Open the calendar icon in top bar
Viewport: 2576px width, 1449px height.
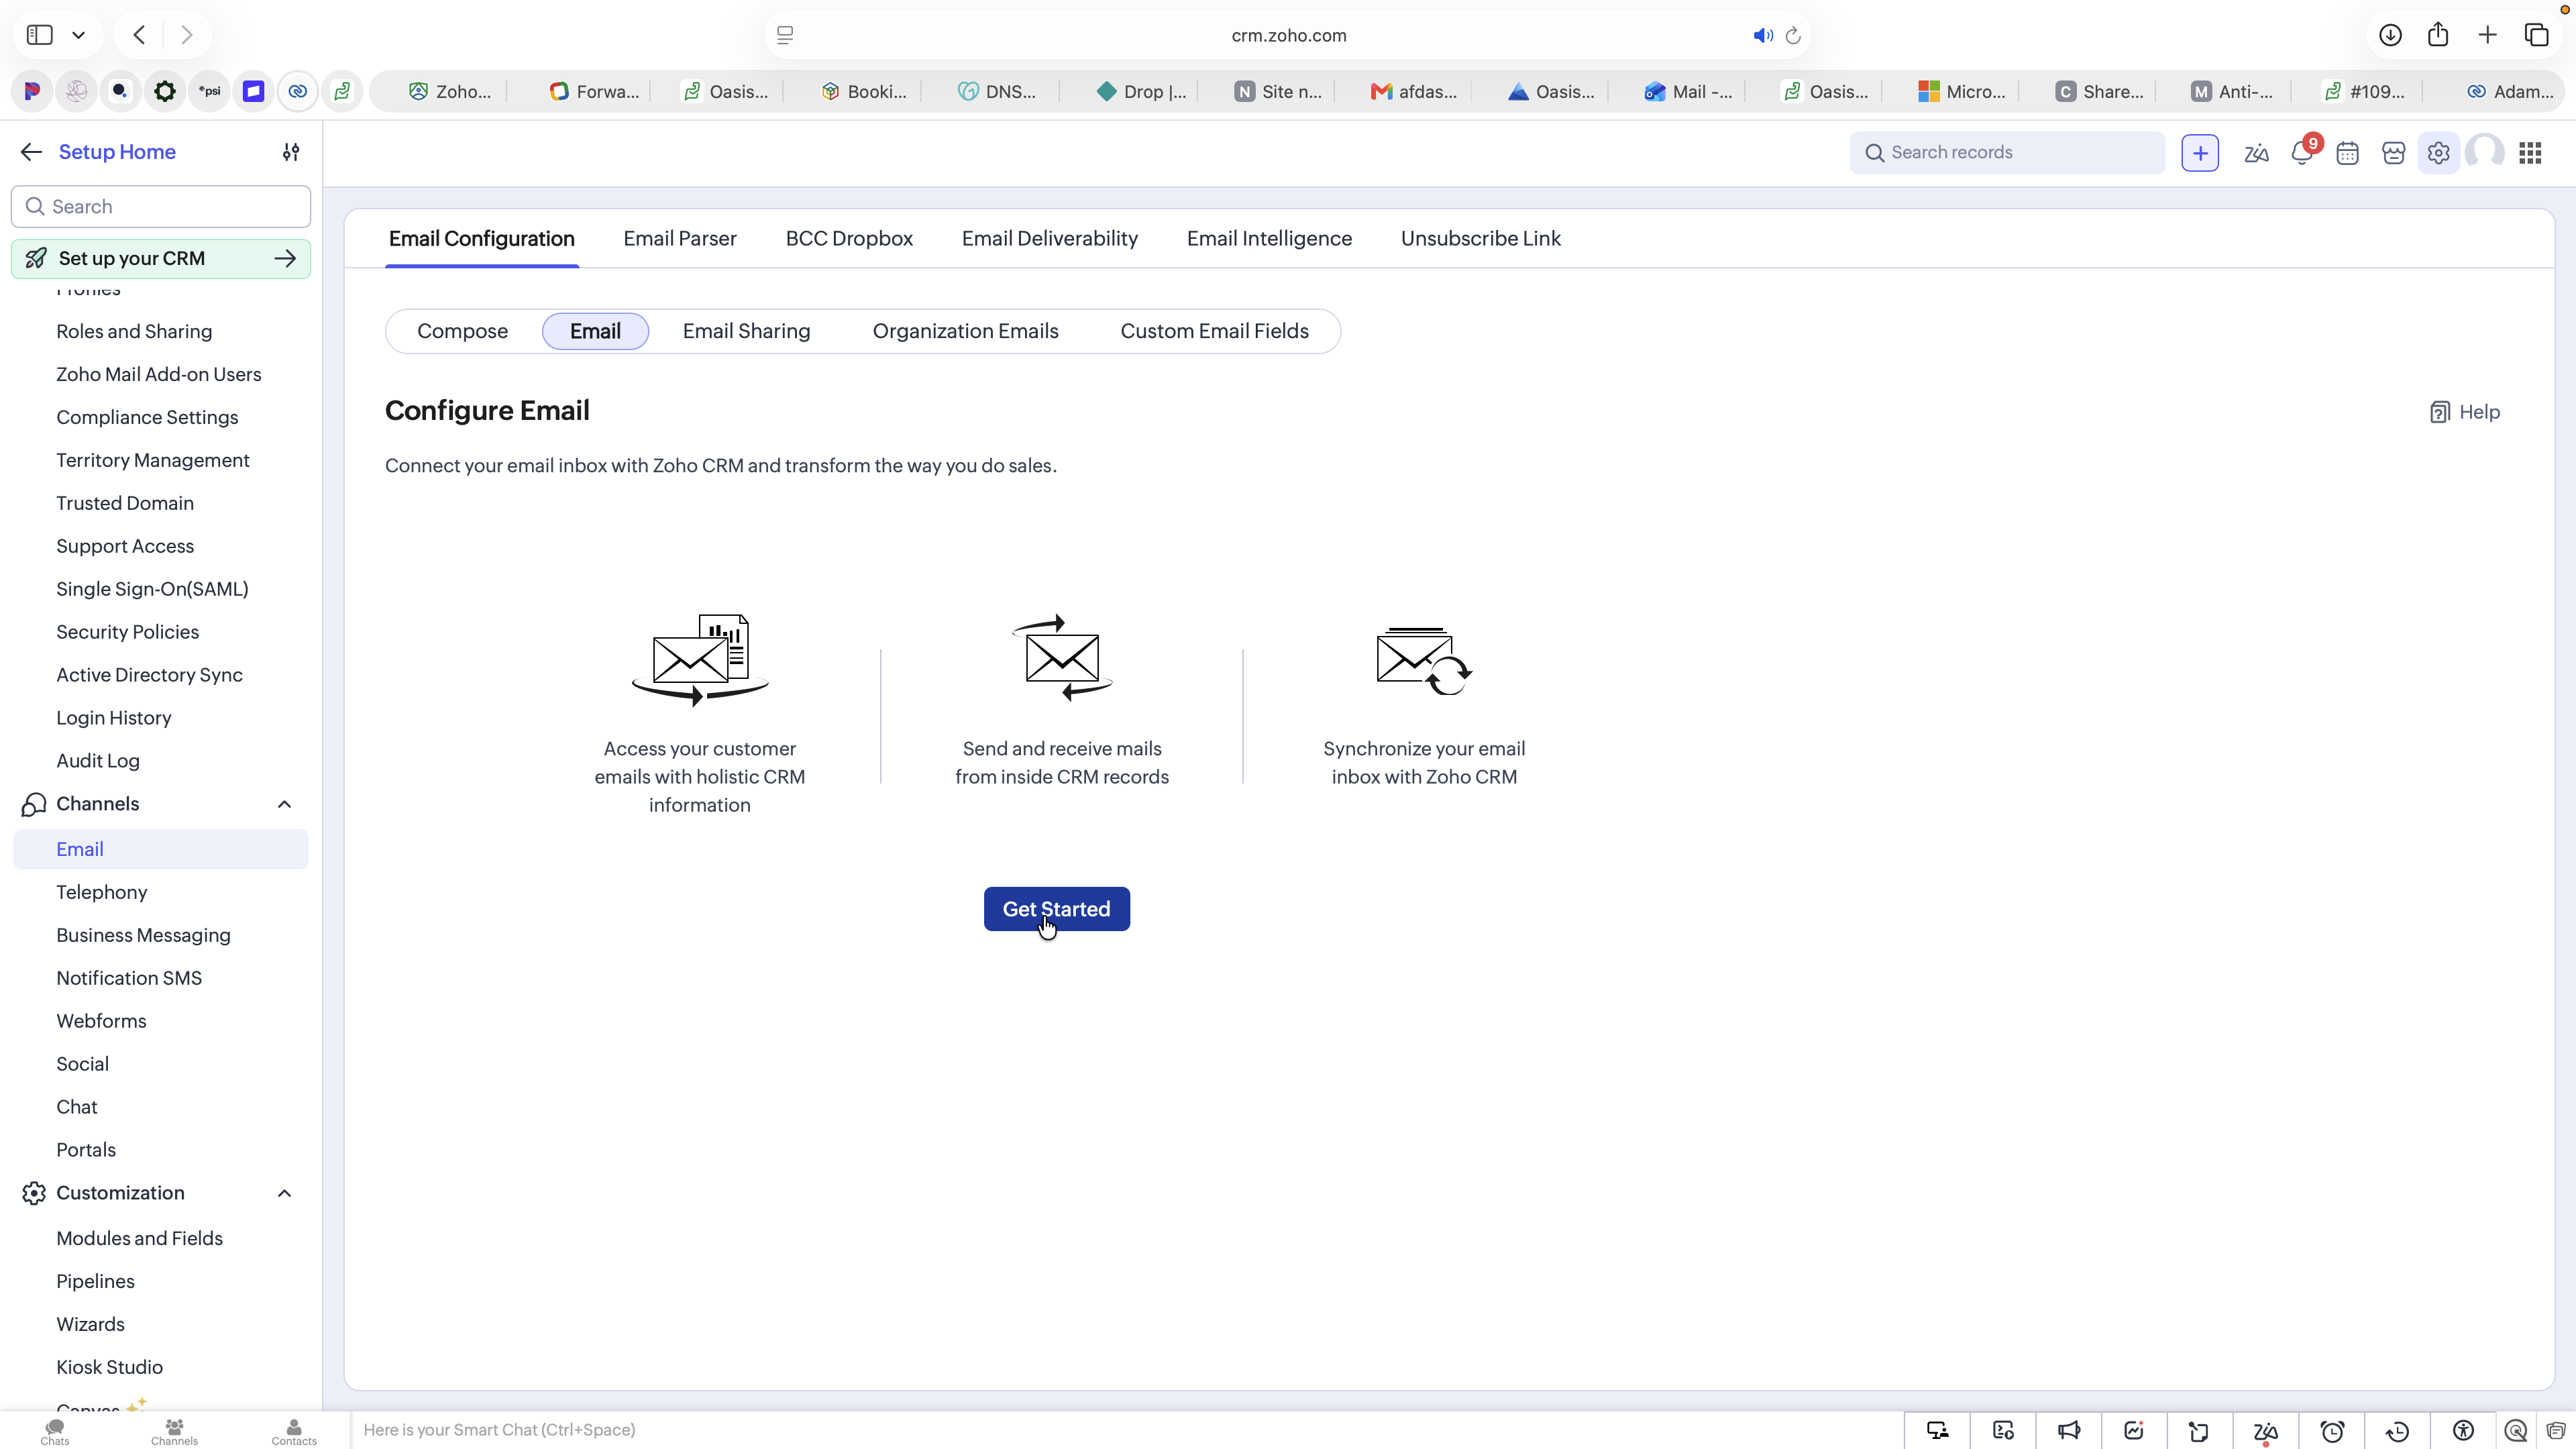pyautogui.click(x=2347, y=153)
